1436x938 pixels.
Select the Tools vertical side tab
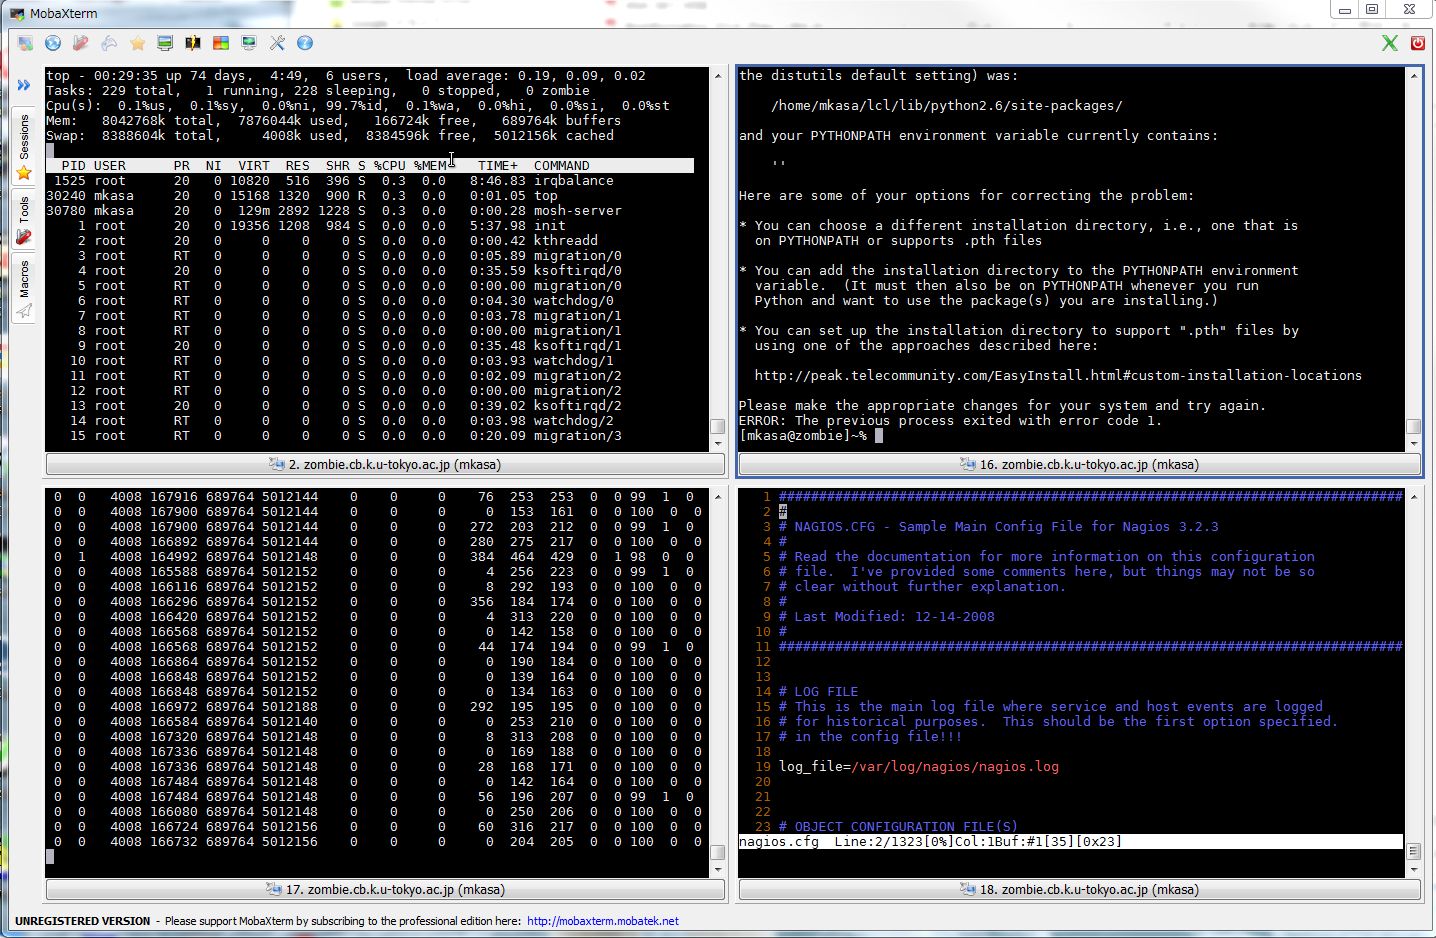(x=22, y=210)
